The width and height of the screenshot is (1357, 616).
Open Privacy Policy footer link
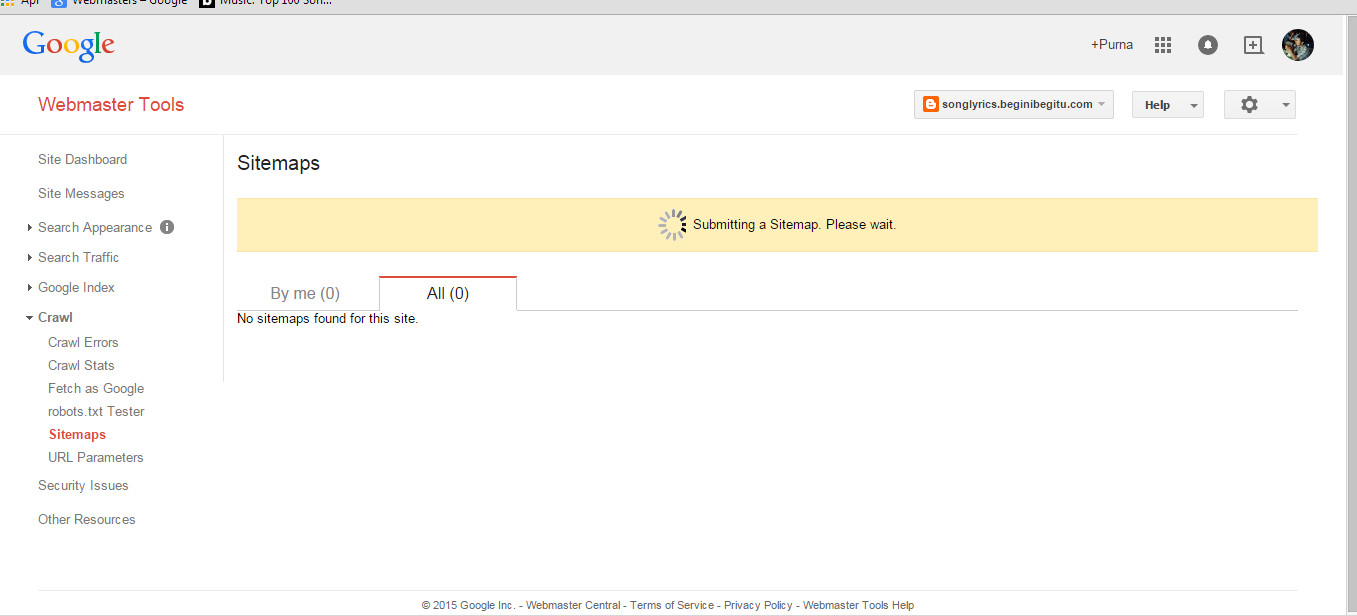tap(758, 605)
